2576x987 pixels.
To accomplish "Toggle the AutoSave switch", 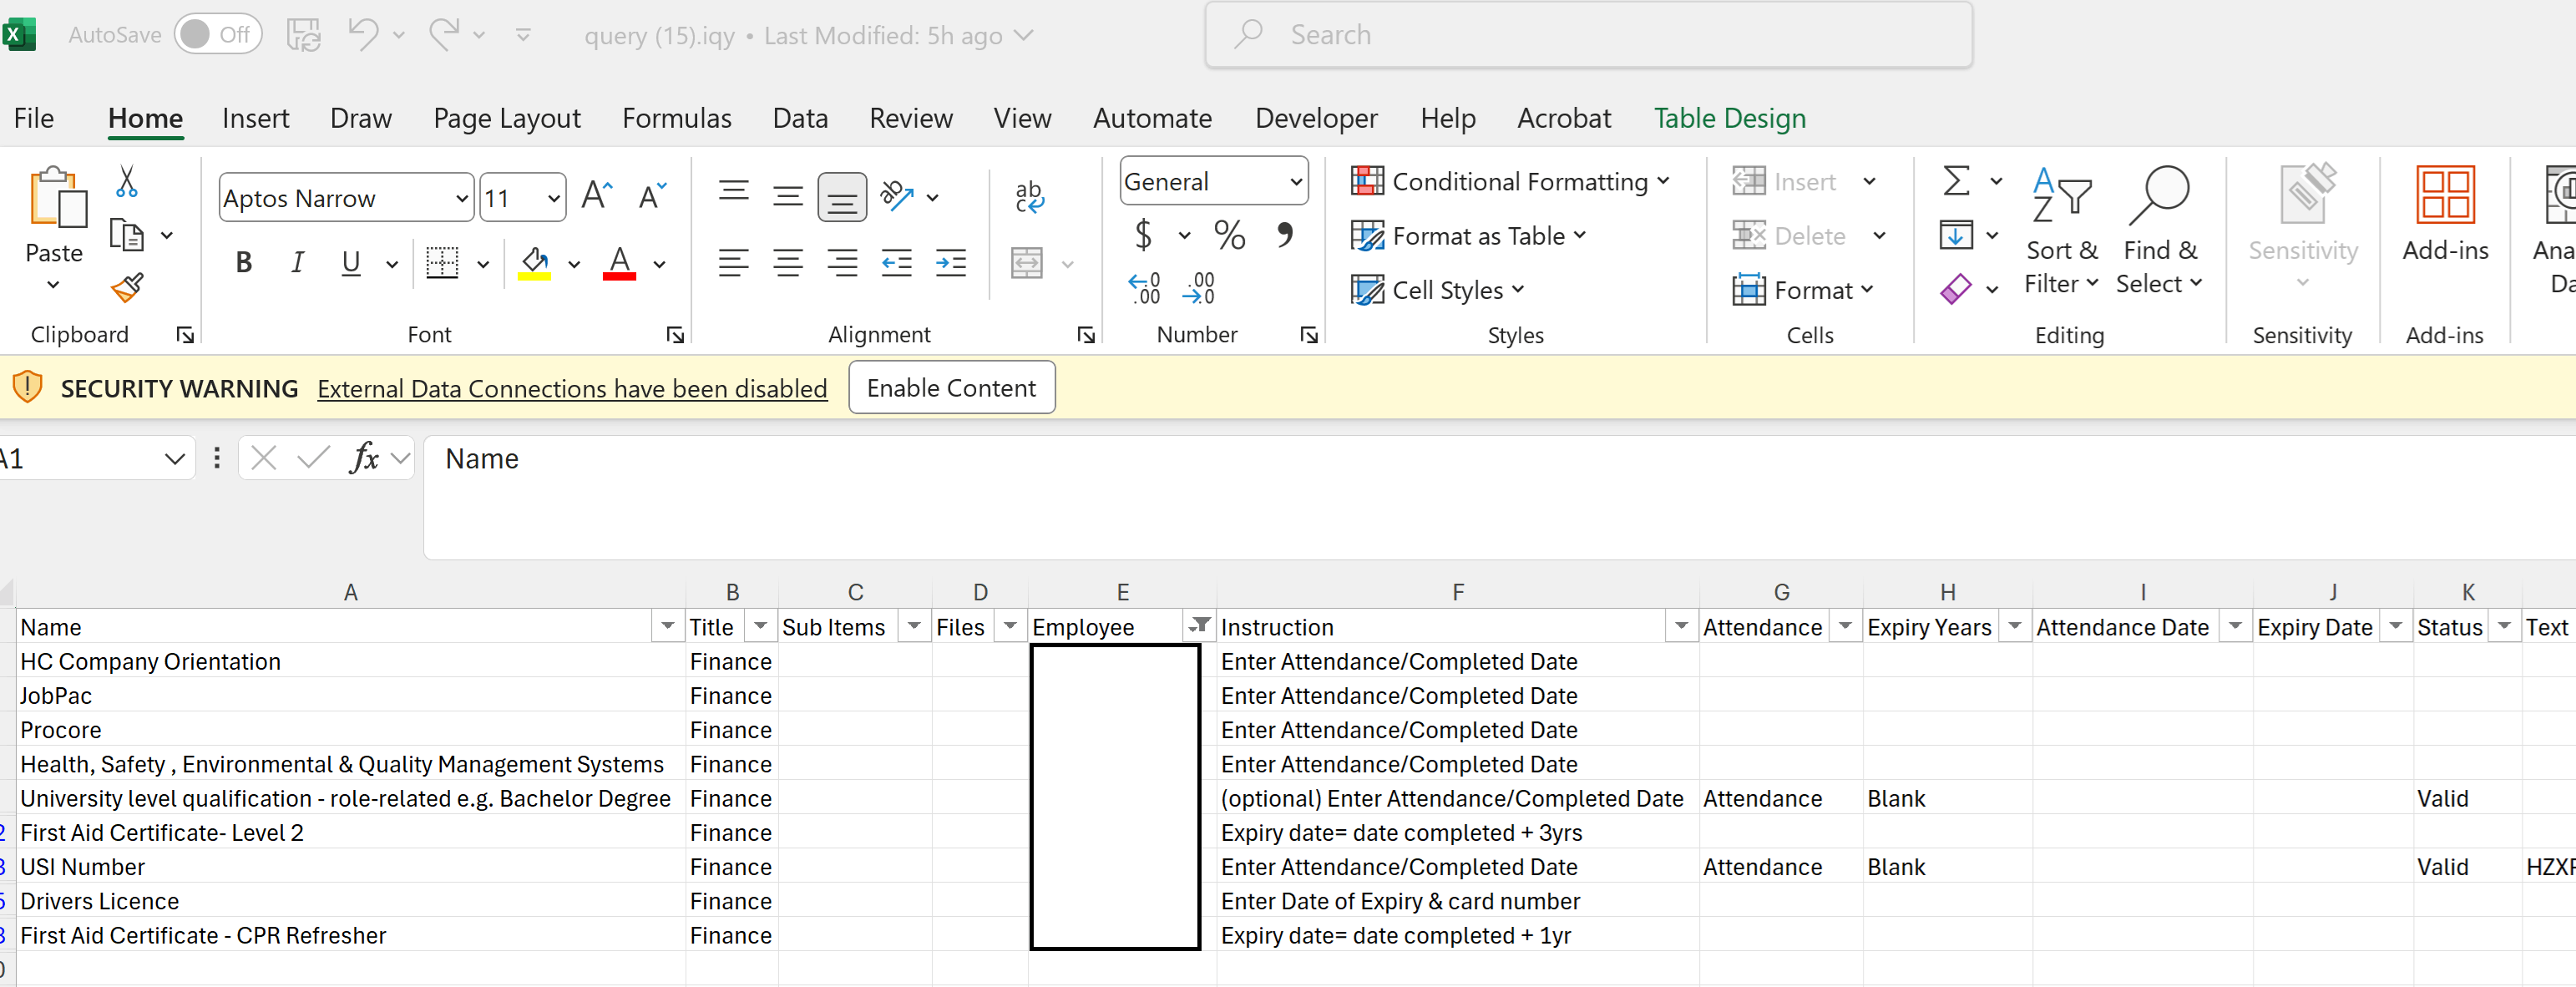I will [x=218, y=35].
